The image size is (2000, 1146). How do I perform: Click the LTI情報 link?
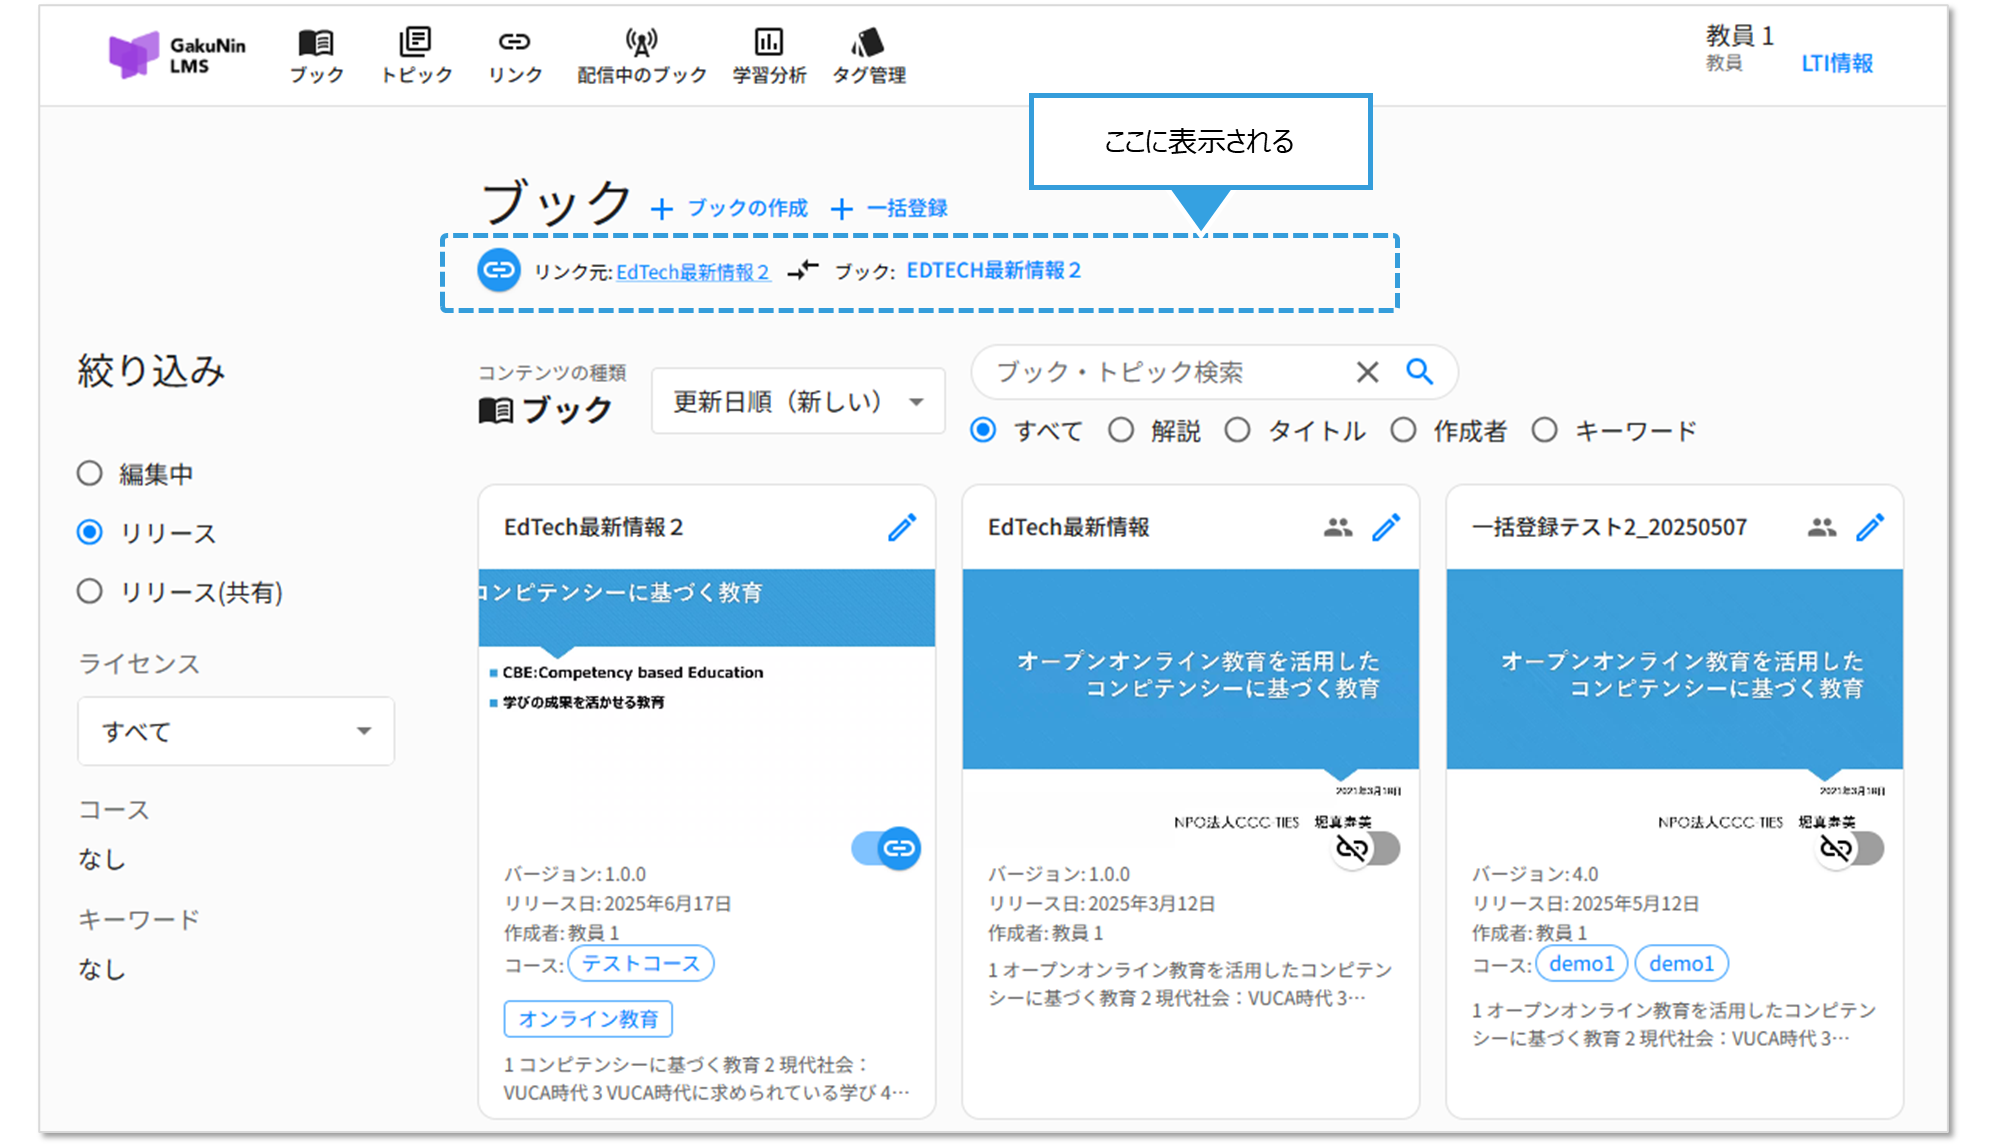(x=1837, y=63)
